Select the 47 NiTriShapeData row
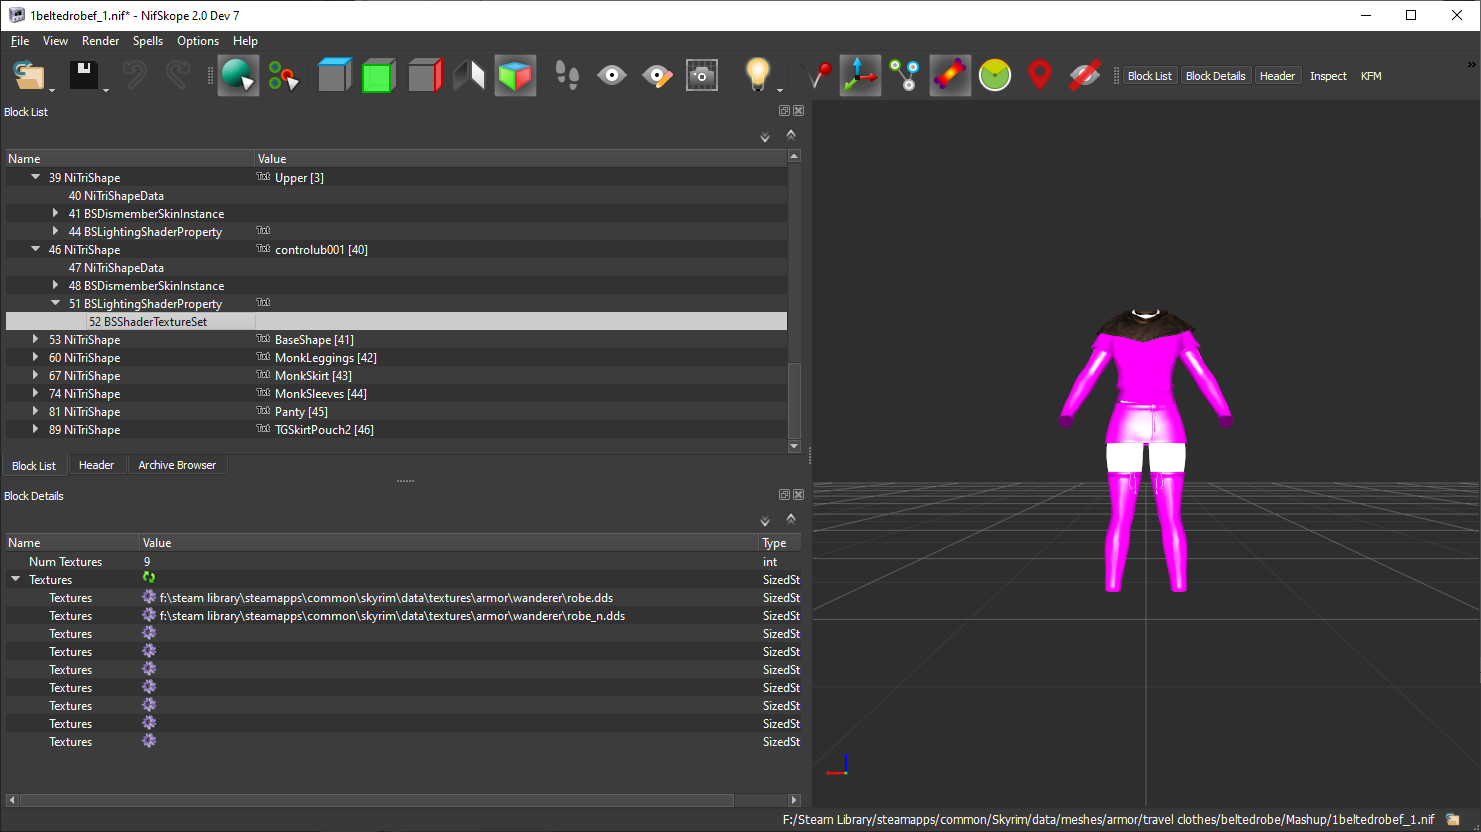The height and width of the screenshot is (832, 1481). click(x=396, y=268)
